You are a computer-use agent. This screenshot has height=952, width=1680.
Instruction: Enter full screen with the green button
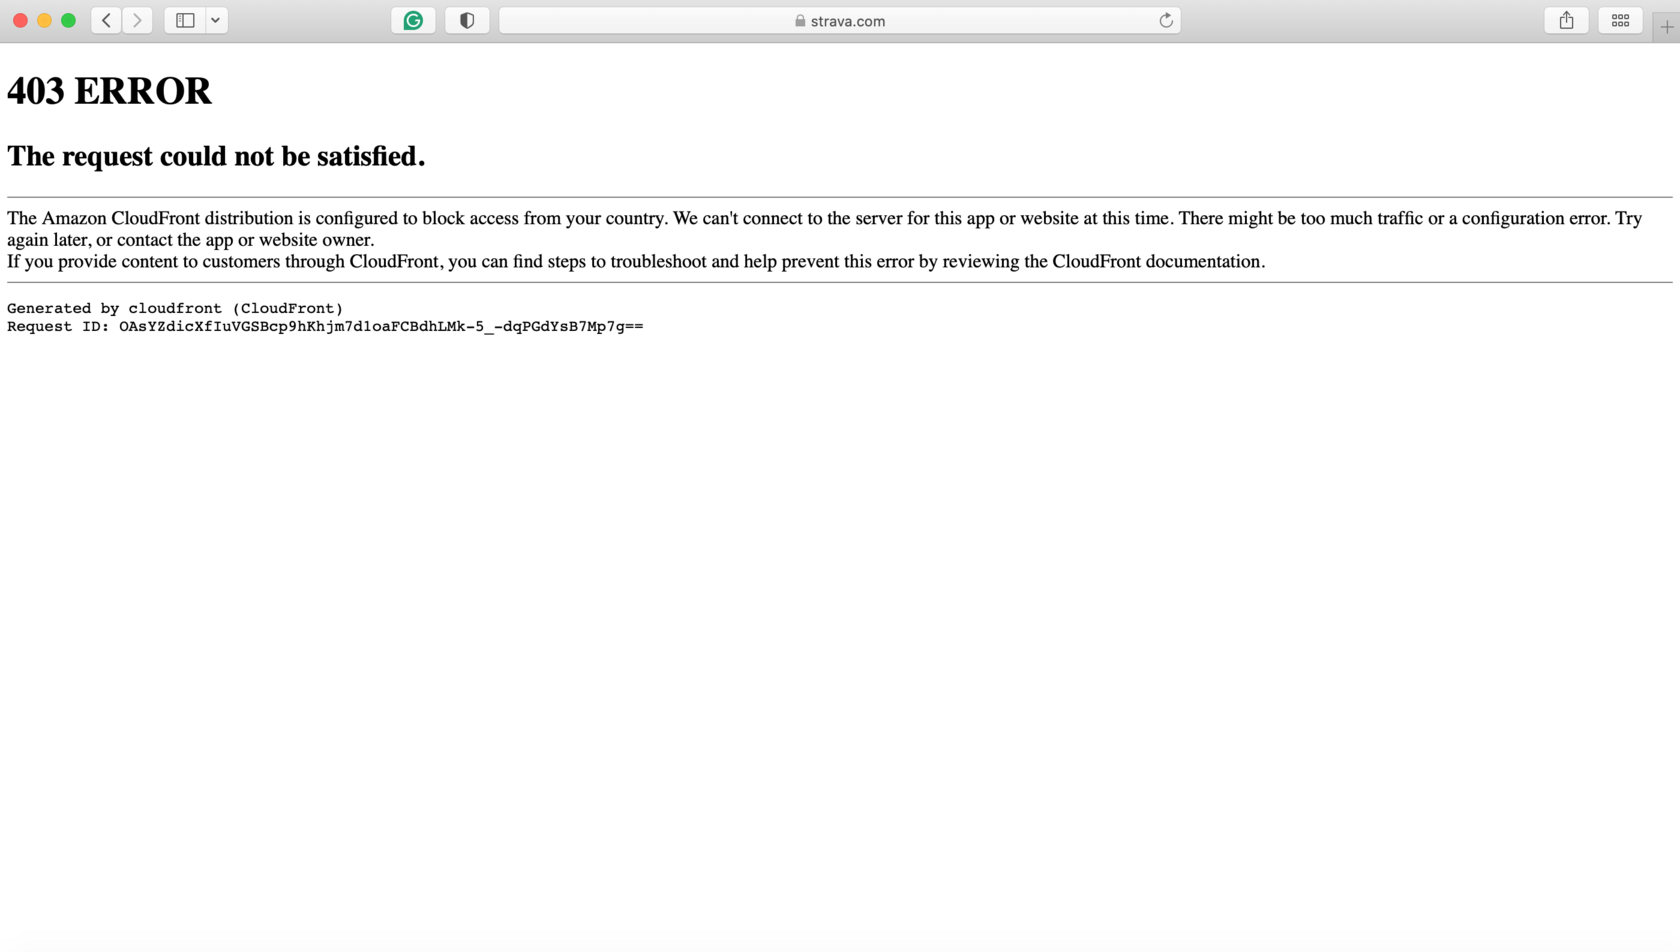[x=68, y=20]
